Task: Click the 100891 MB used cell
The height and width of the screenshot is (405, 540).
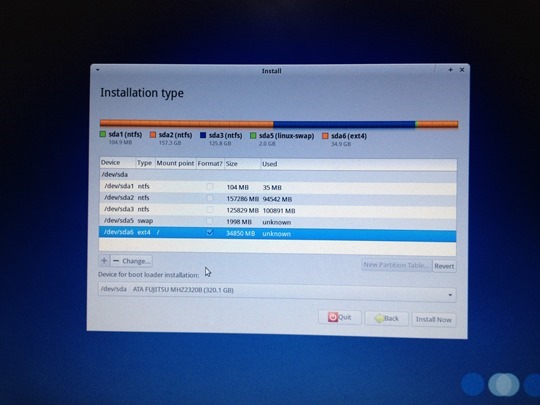Action: tap(279, 210)
